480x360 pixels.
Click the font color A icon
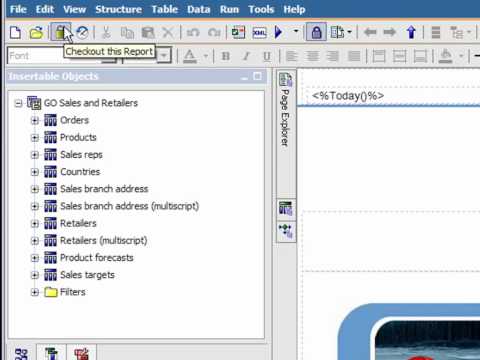tap(190, 56)
